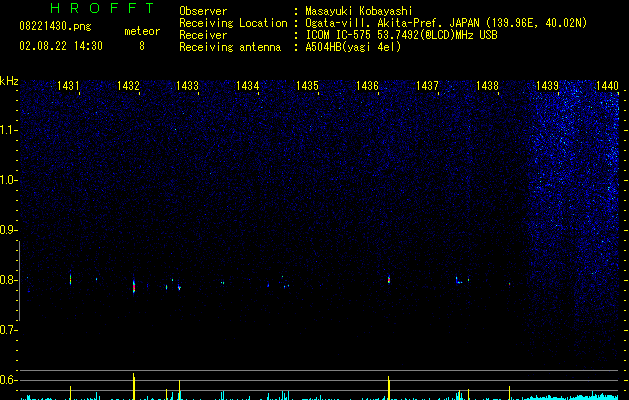This screenshot has width=629, height=400.
Task: Click the meteor echo just before 1431 tick
Action: coord(71,280)
